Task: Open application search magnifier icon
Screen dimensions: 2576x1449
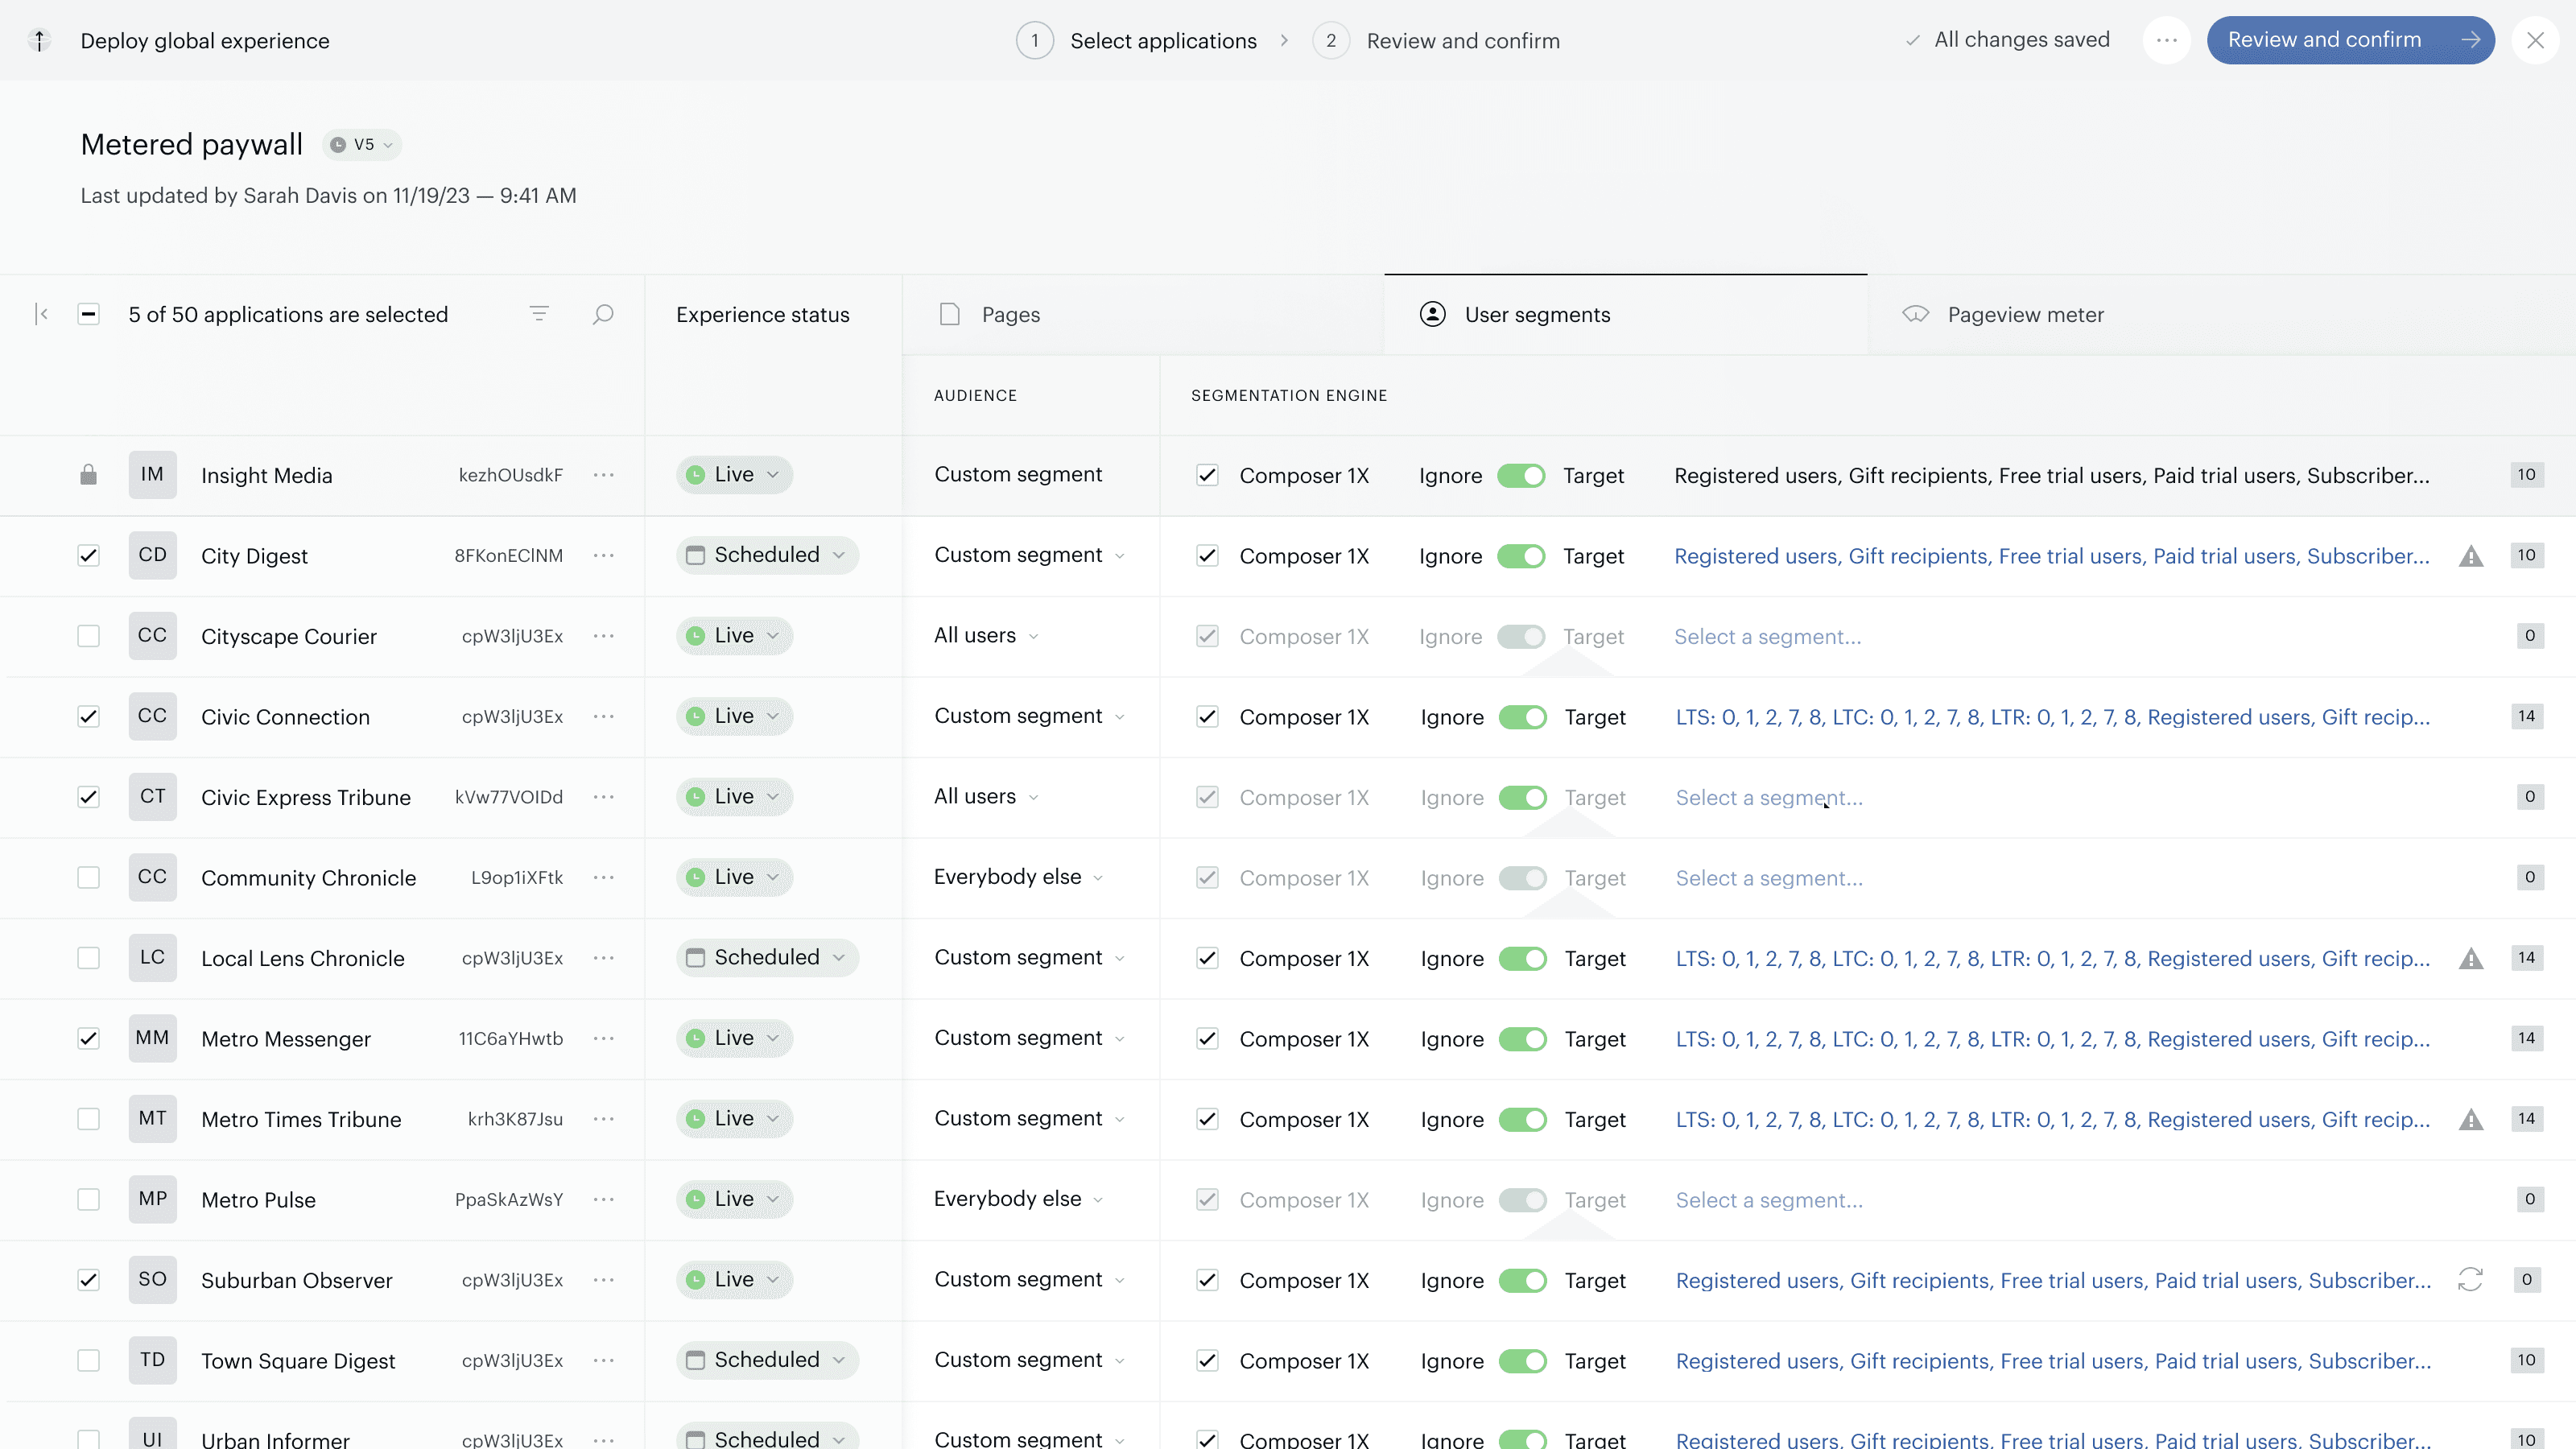Action: [603, 314]
